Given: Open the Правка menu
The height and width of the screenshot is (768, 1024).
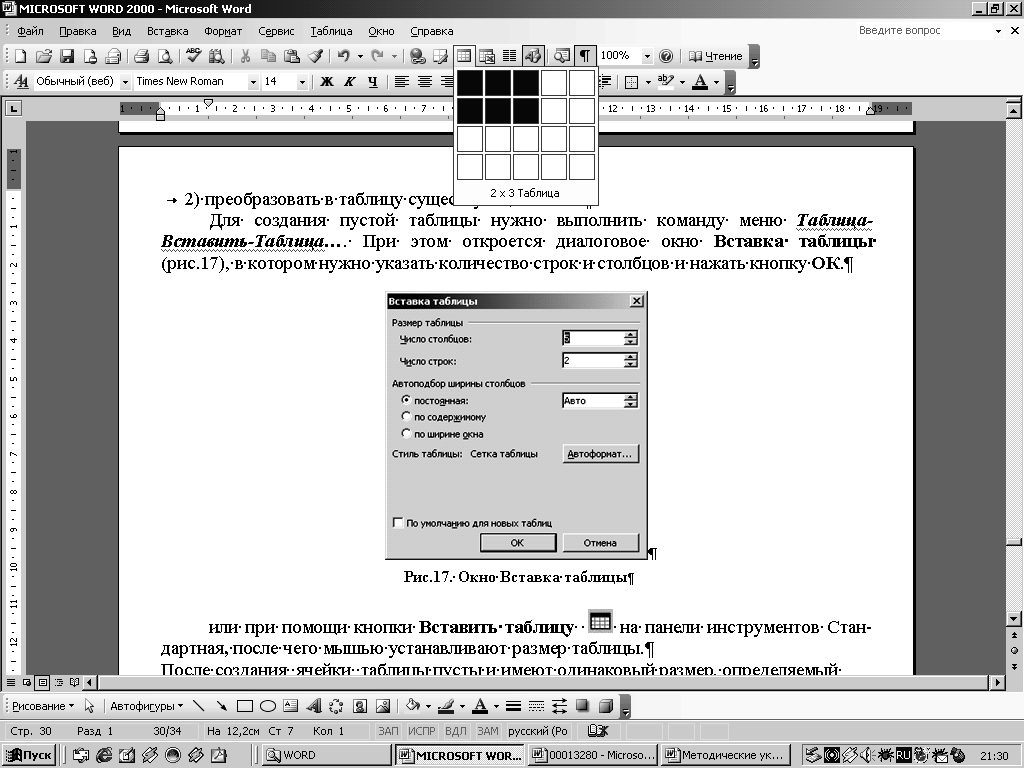Looking at the screenshot, I should (78, 31).
